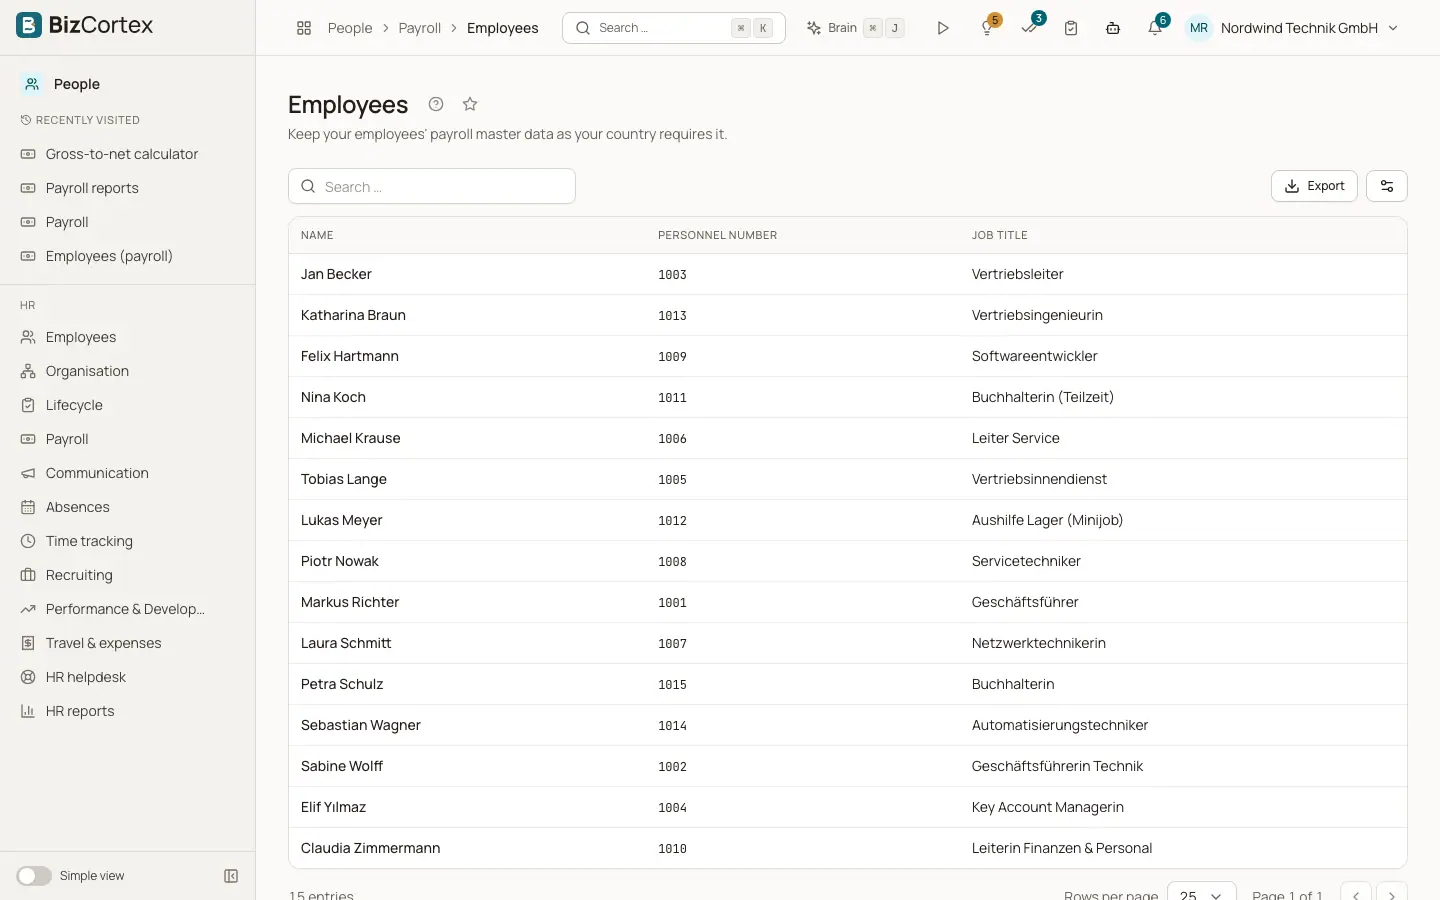Click the play icon in top bar
The image size is (1440, 900).
pos(943,28)
